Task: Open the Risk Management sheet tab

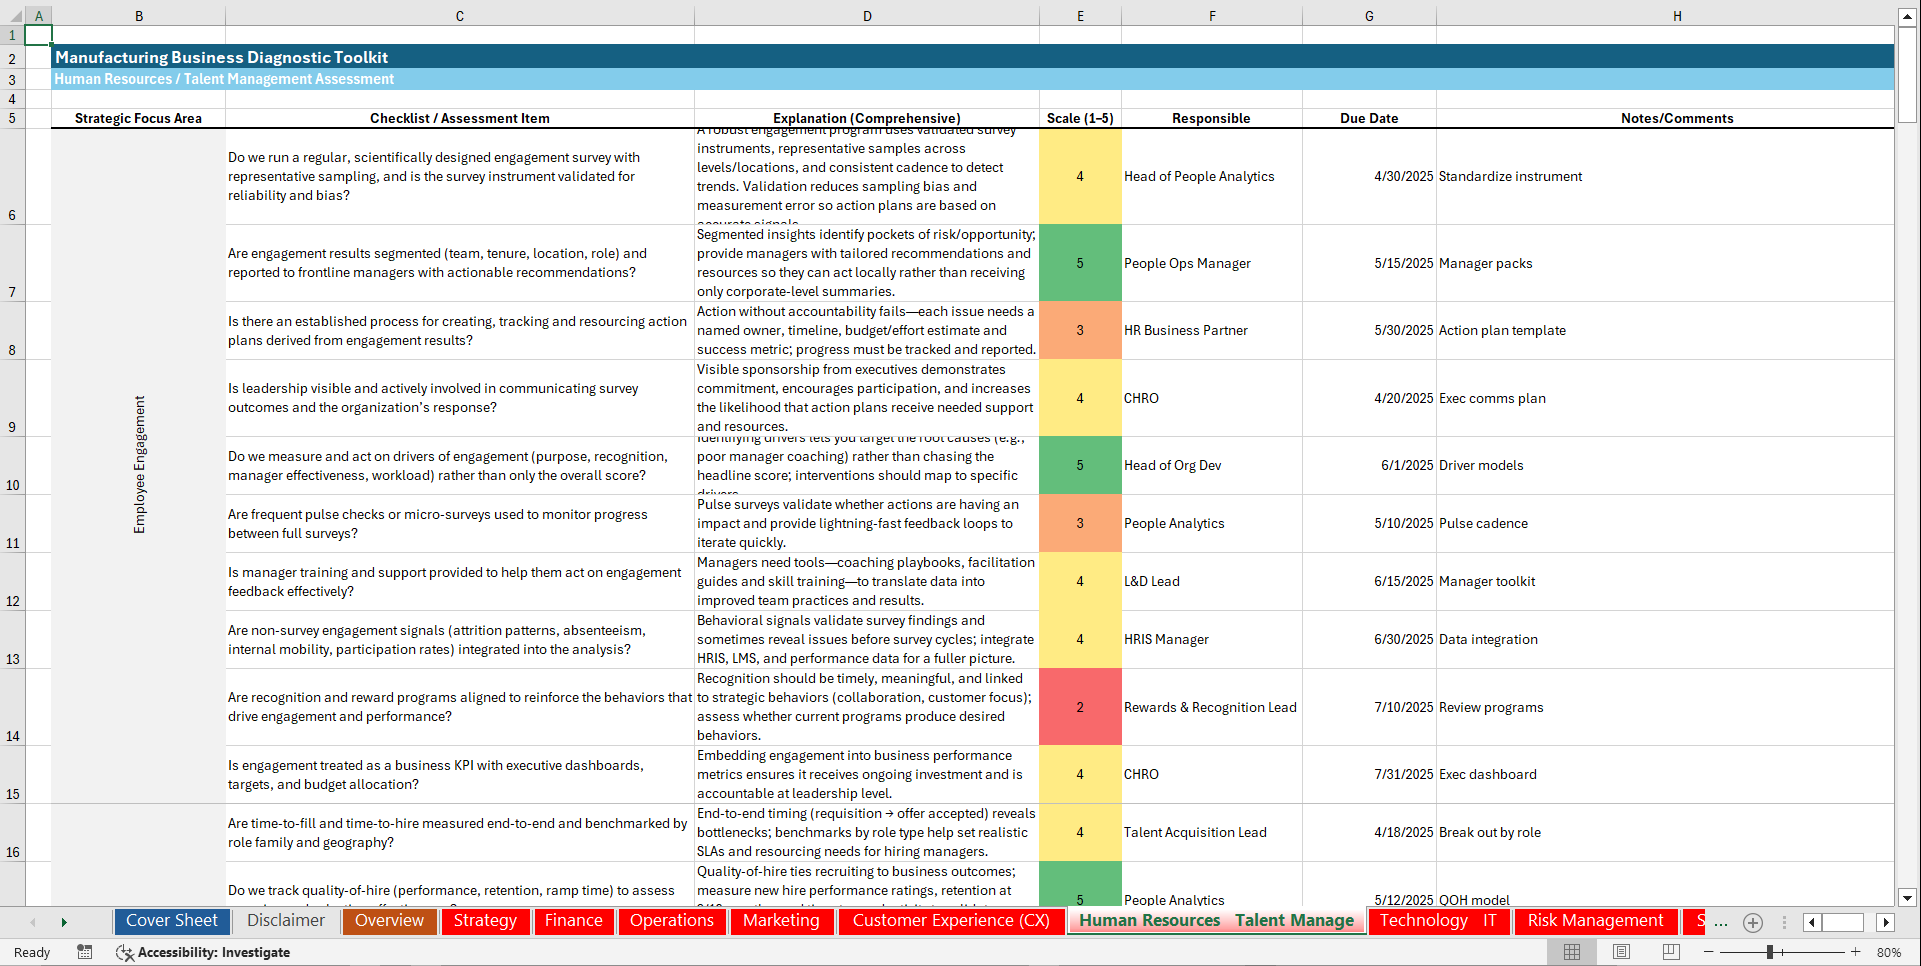Action: click(1595, 921)
